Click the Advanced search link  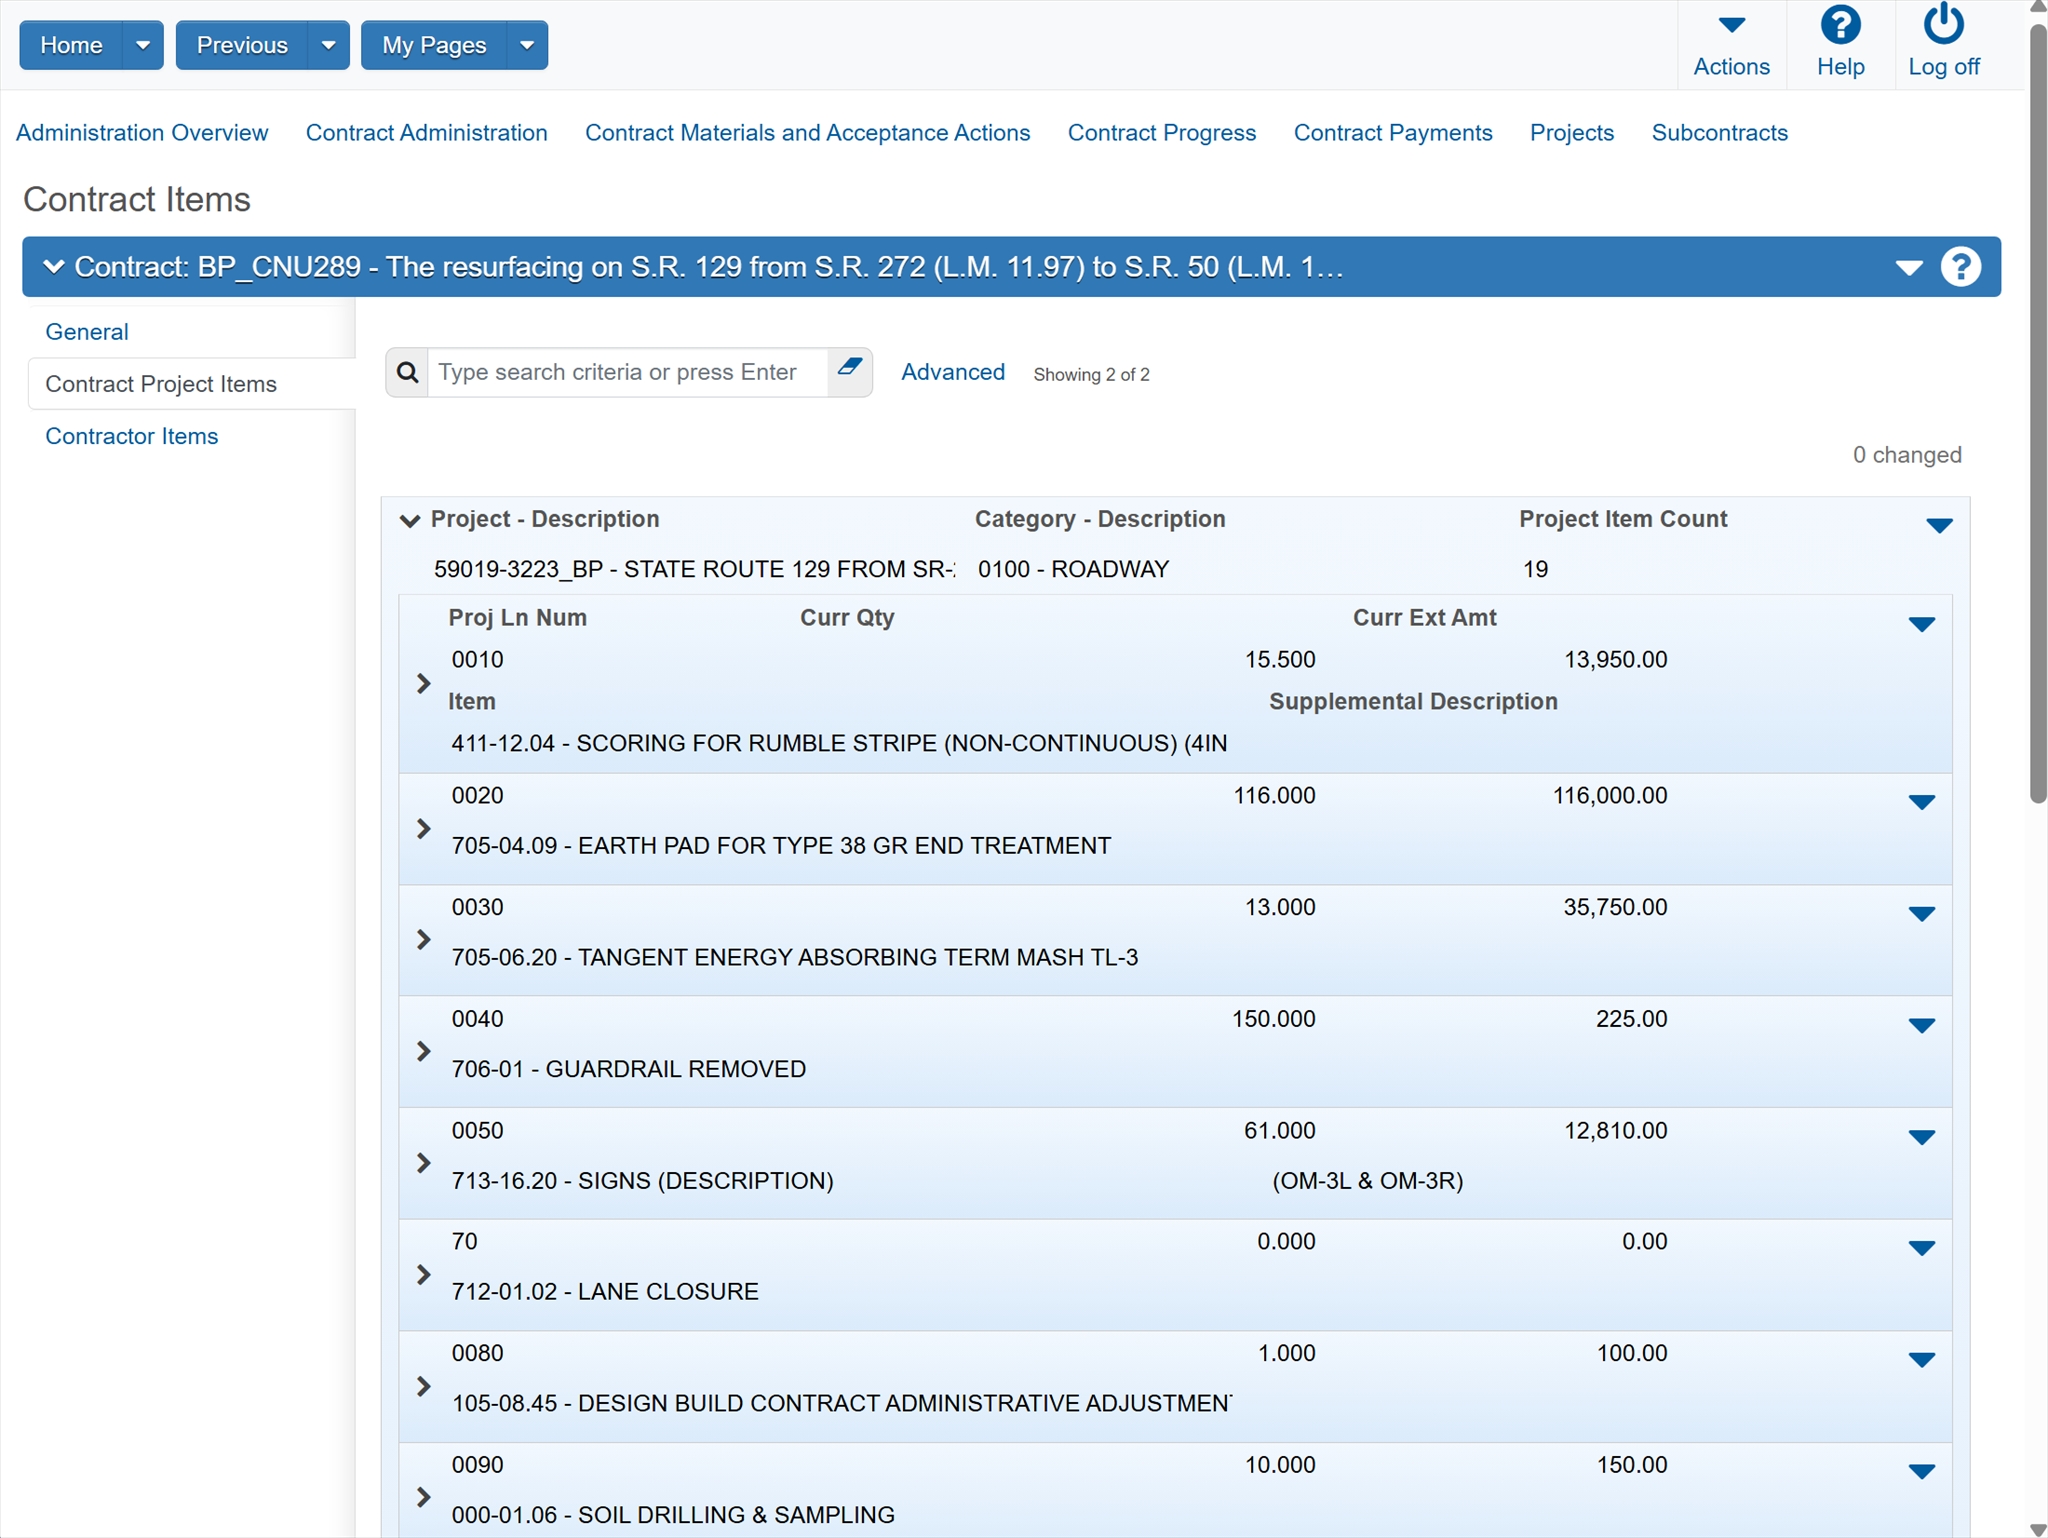952,372
